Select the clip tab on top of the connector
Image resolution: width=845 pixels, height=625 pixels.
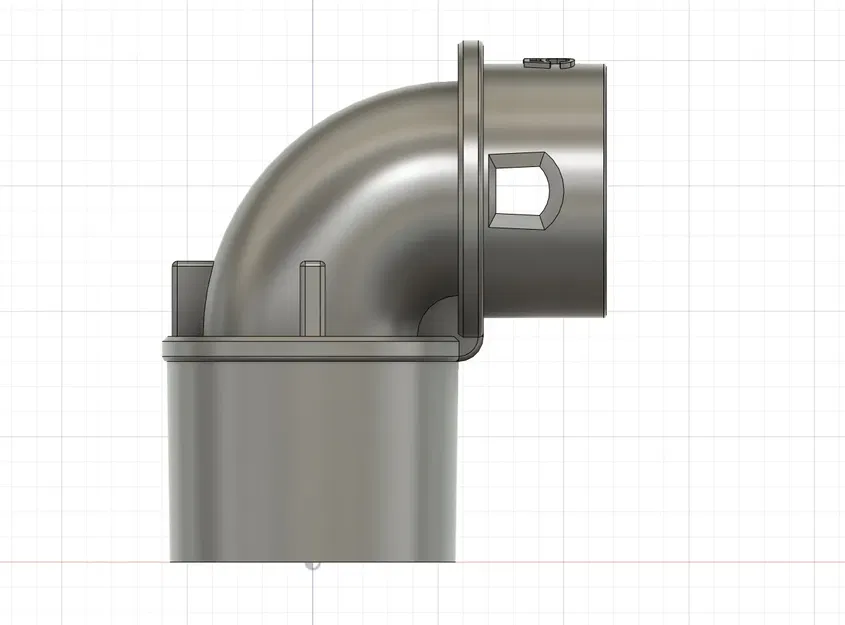click(x=545, y=62)
